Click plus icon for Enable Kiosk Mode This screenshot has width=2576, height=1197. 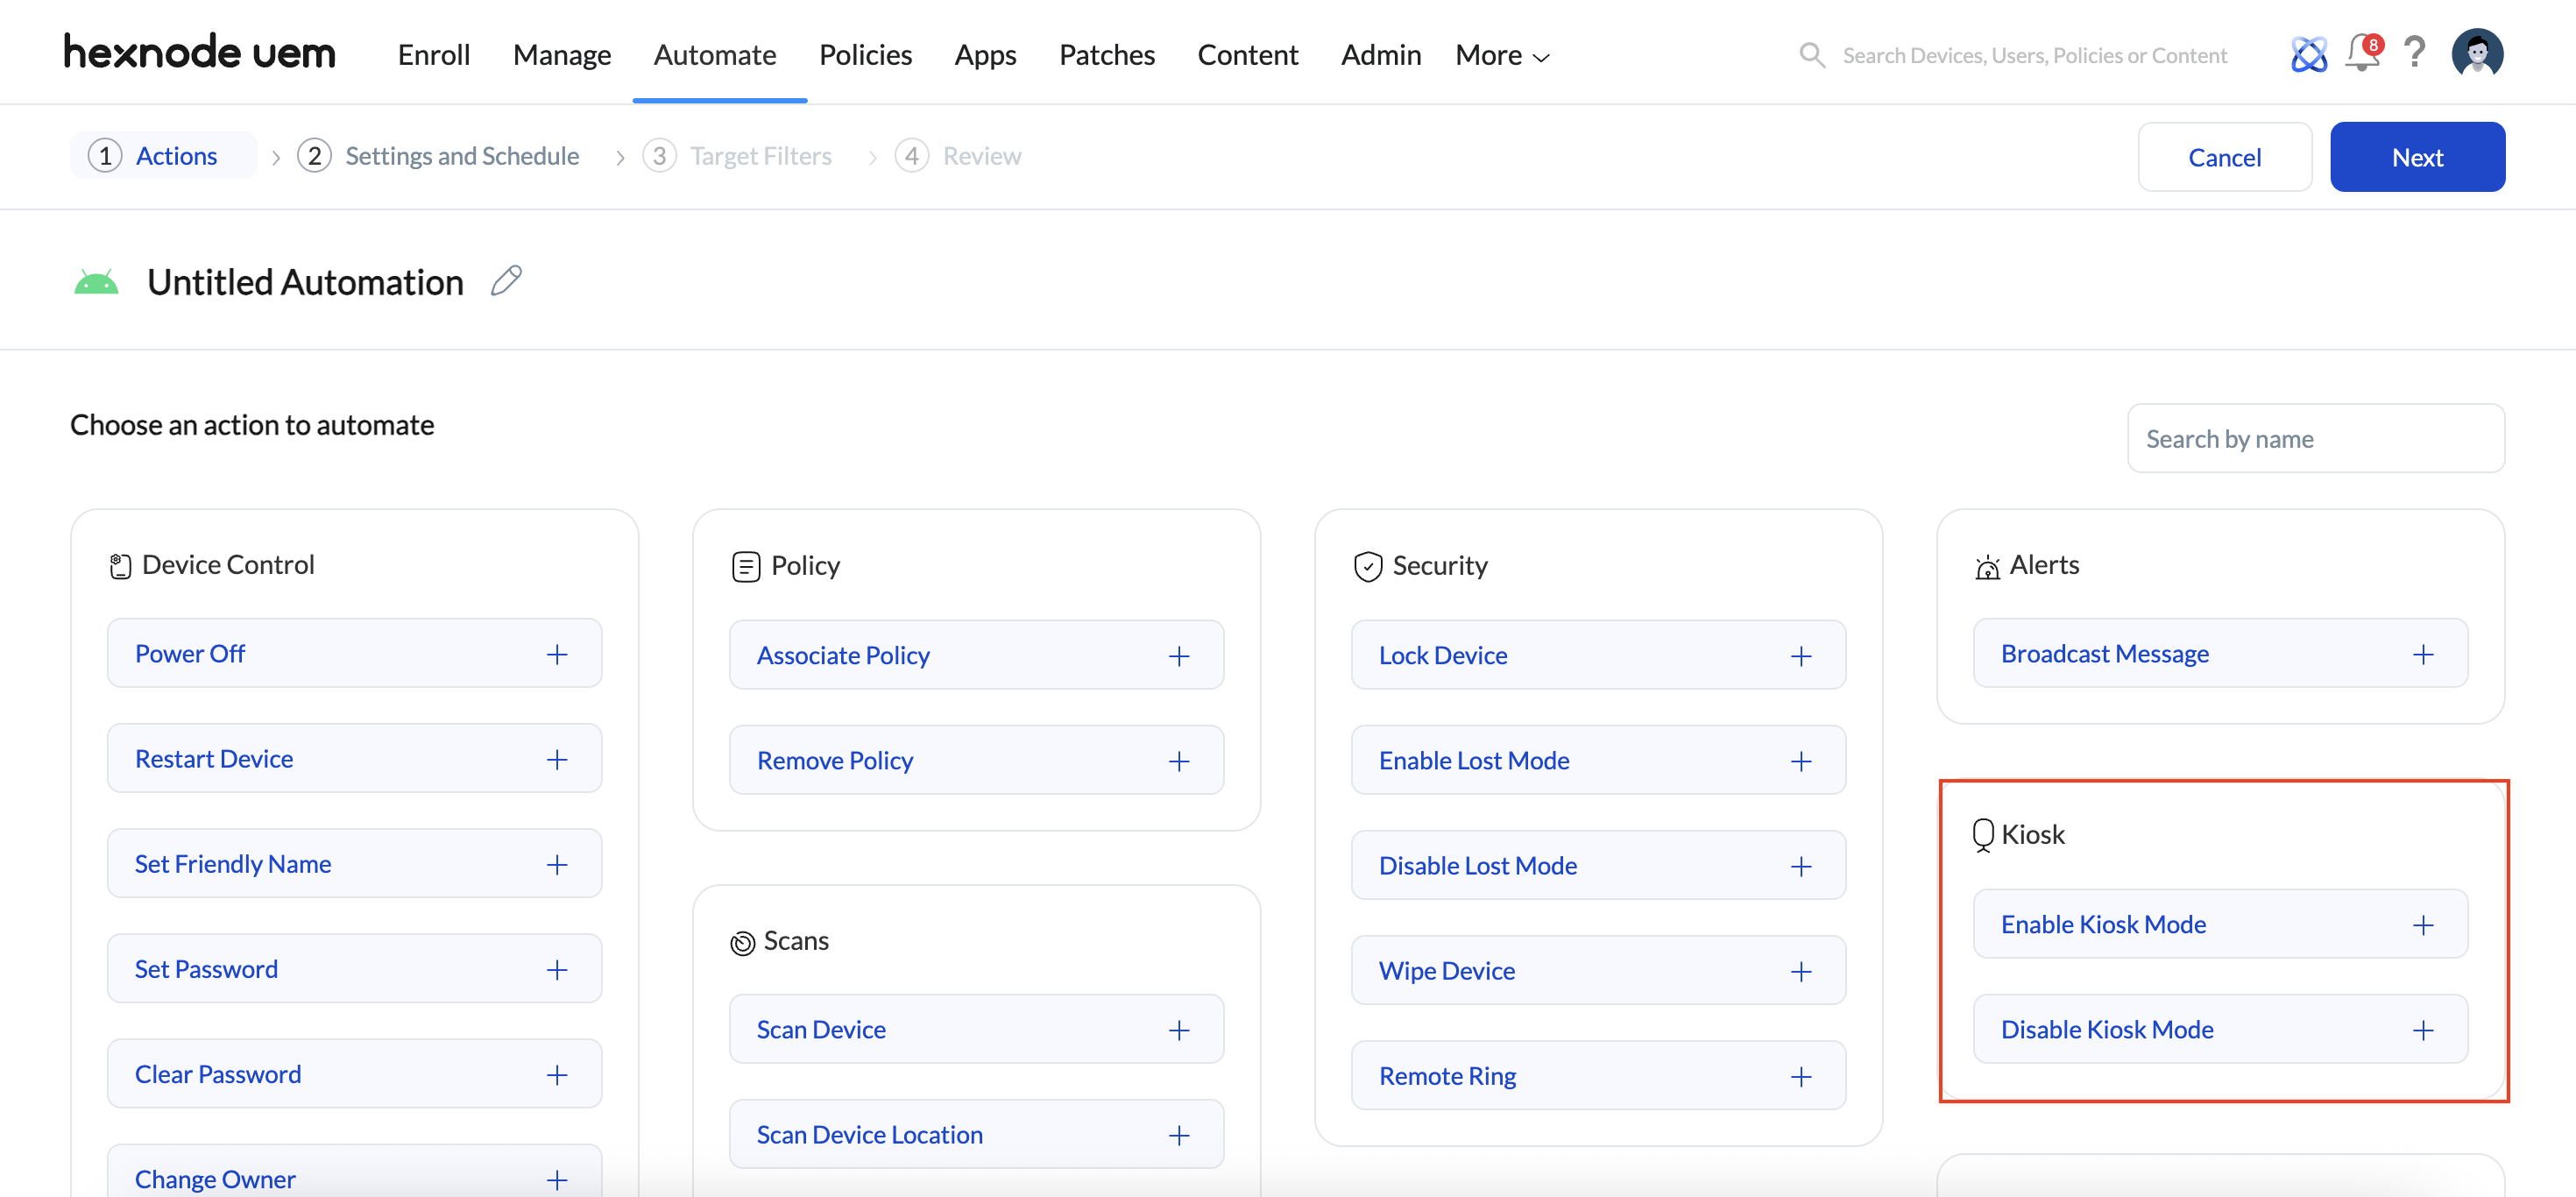[x=2422, y=925]
